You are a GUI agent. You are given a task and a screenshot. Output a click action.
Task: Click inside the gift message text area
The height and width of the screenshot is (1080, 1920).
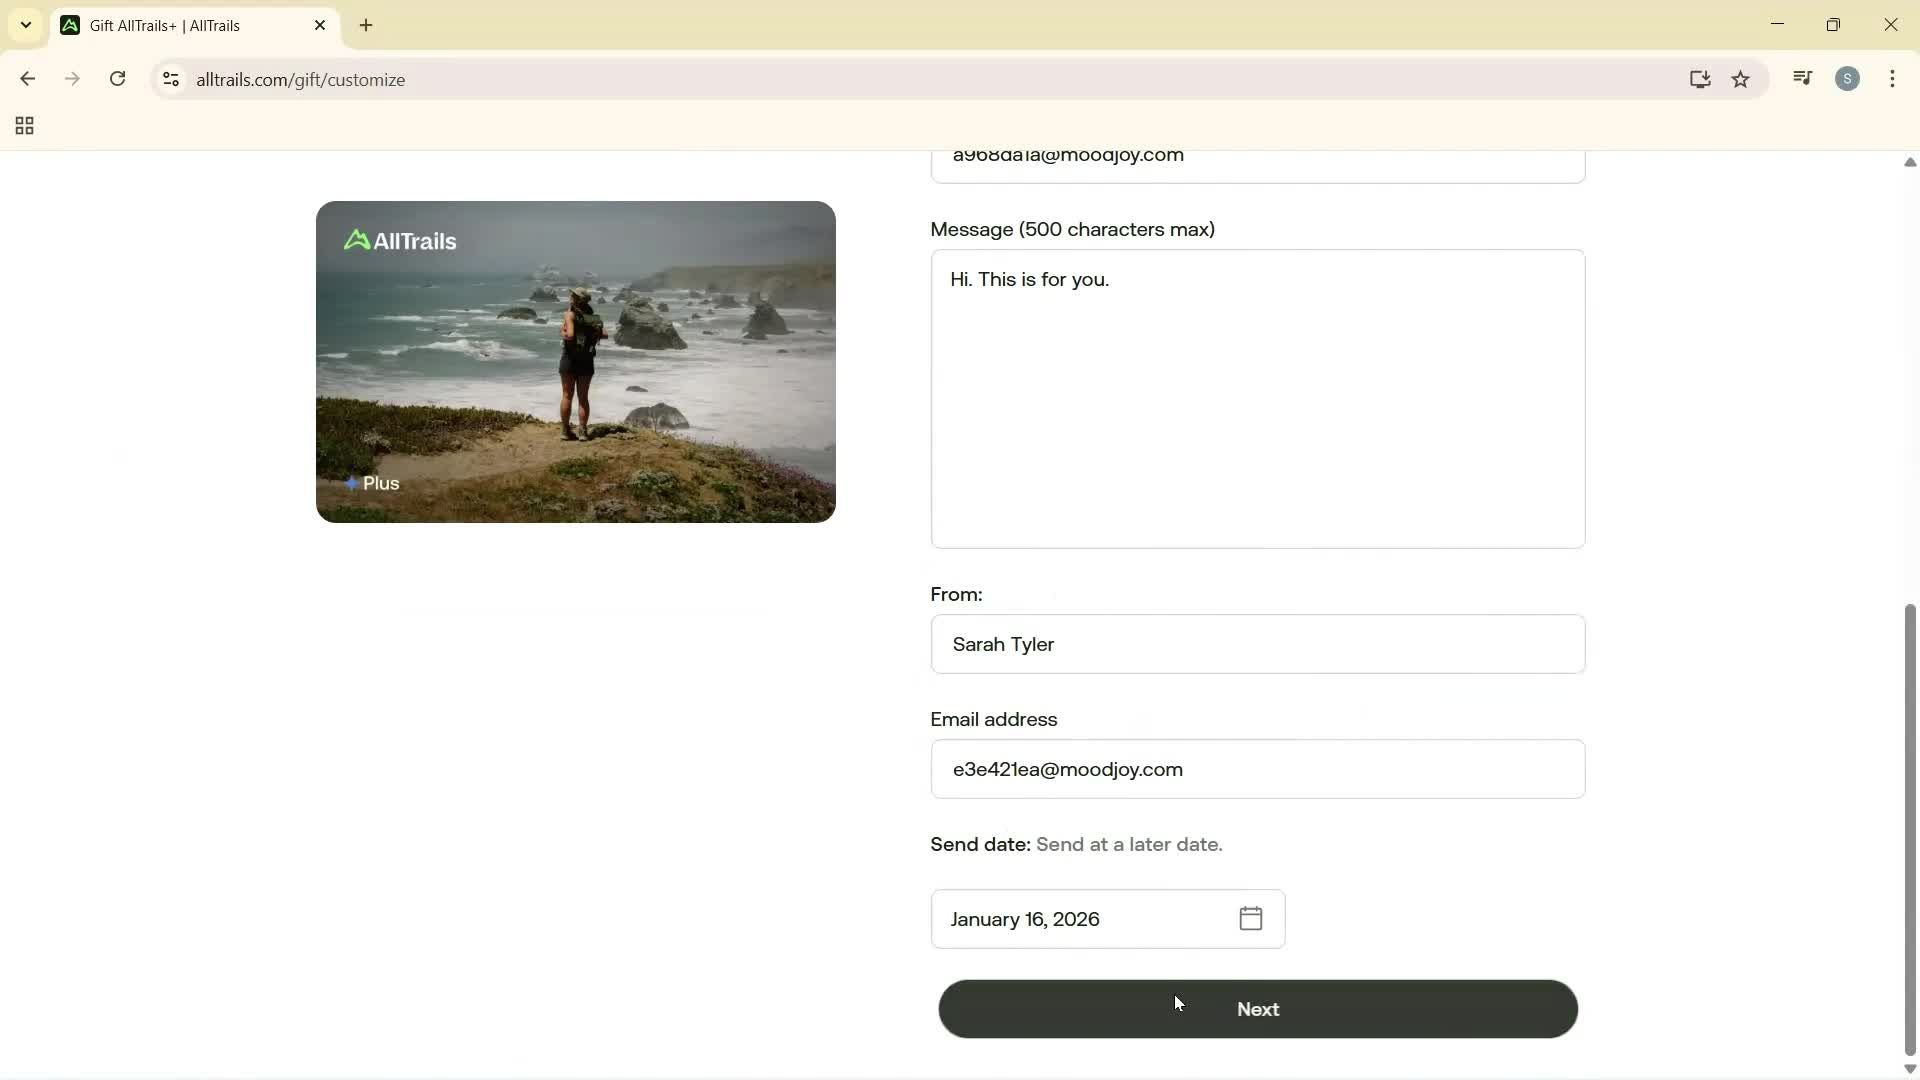click(x=1256, y=398)
